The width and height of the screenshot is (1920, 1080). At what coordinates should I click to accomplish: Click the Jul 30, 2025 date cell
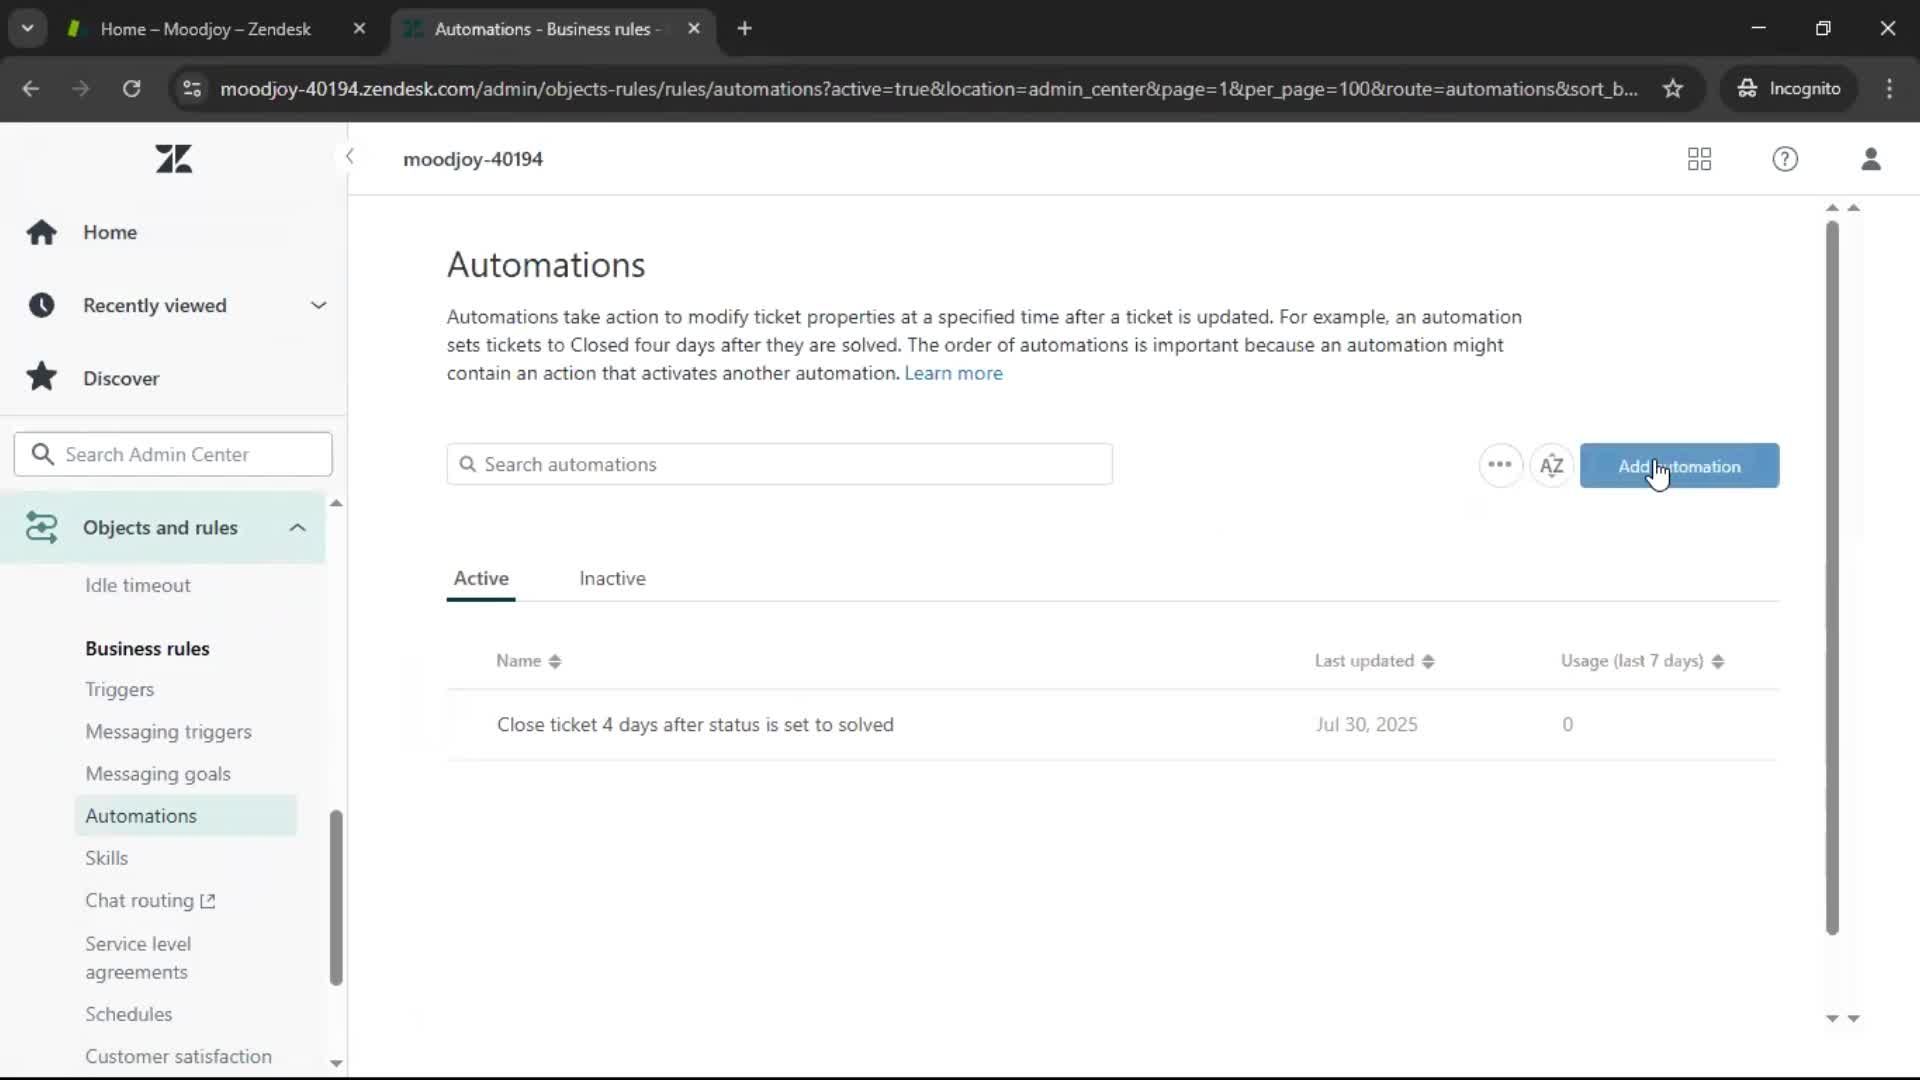pos(1366,724)
